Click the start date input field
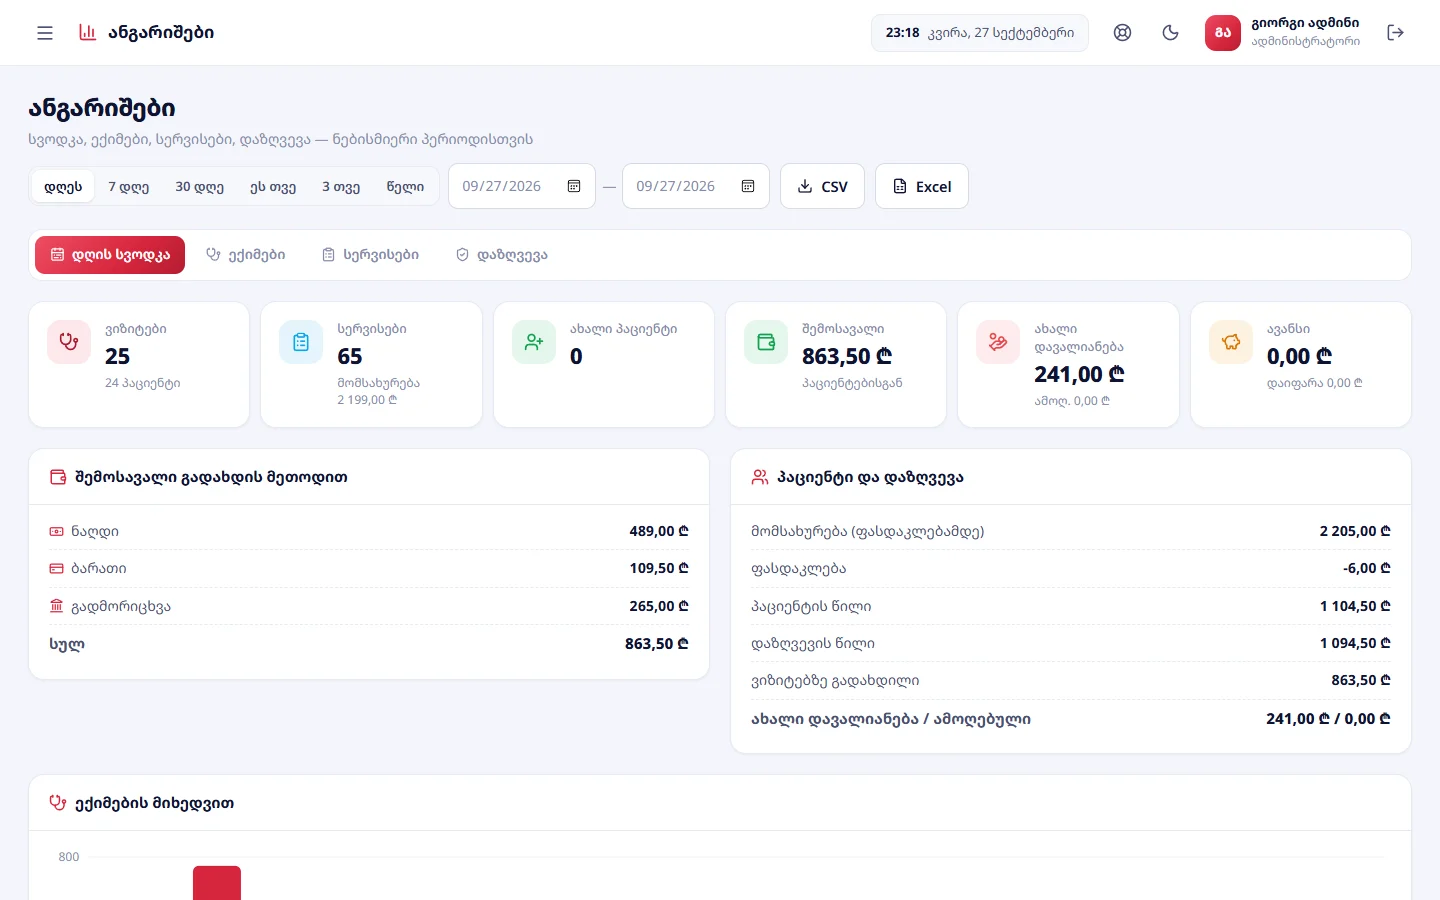This screenshot has height=900, width=1440. tap(522, 186)
